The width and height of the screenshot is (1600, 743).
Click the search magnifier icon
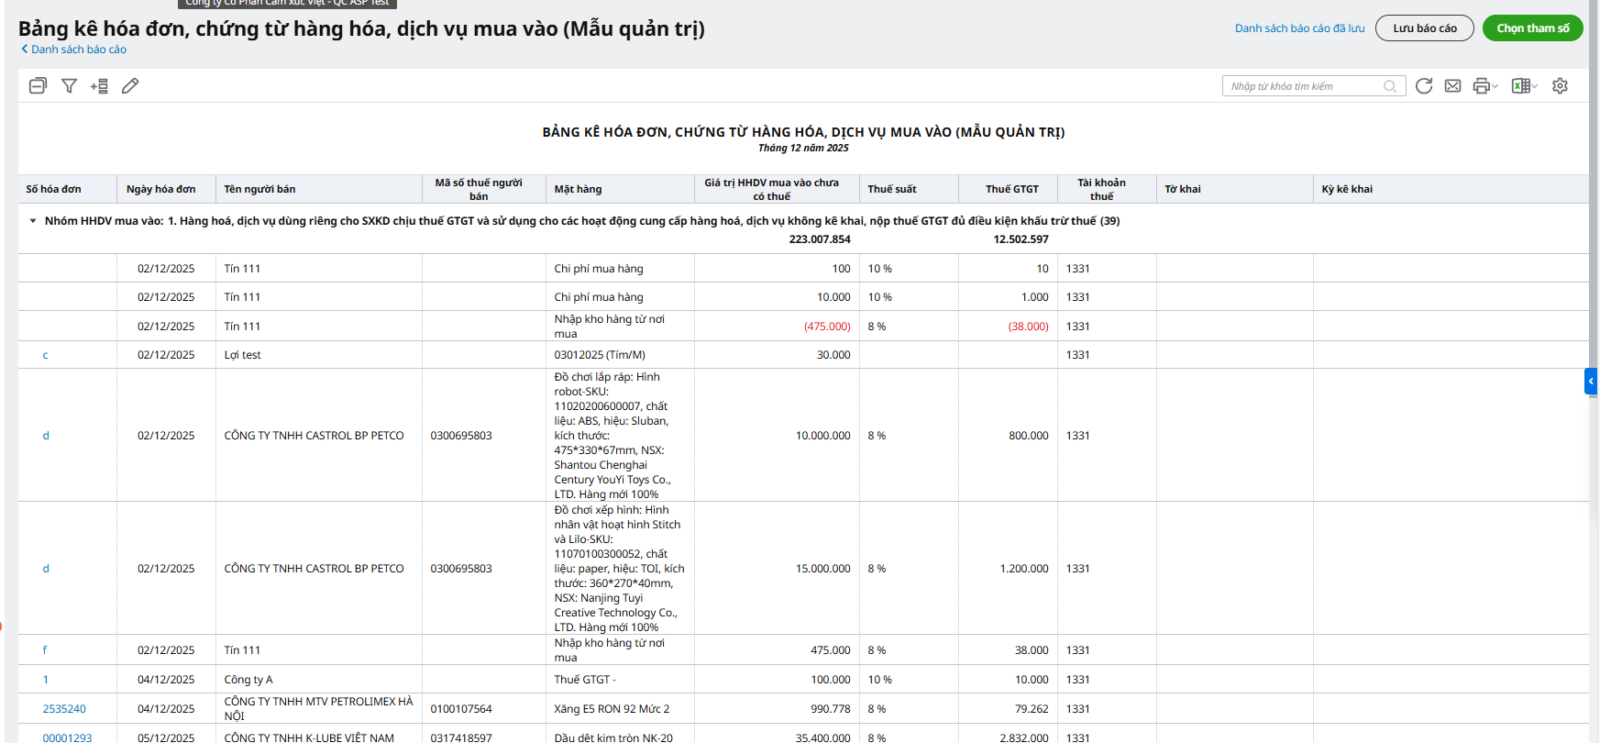click(x=1390, y=86)
